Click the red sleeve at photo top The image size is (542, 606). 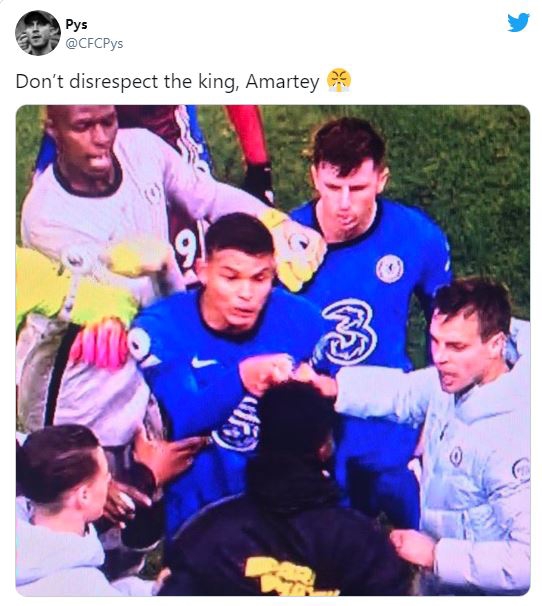click(248, 134)
